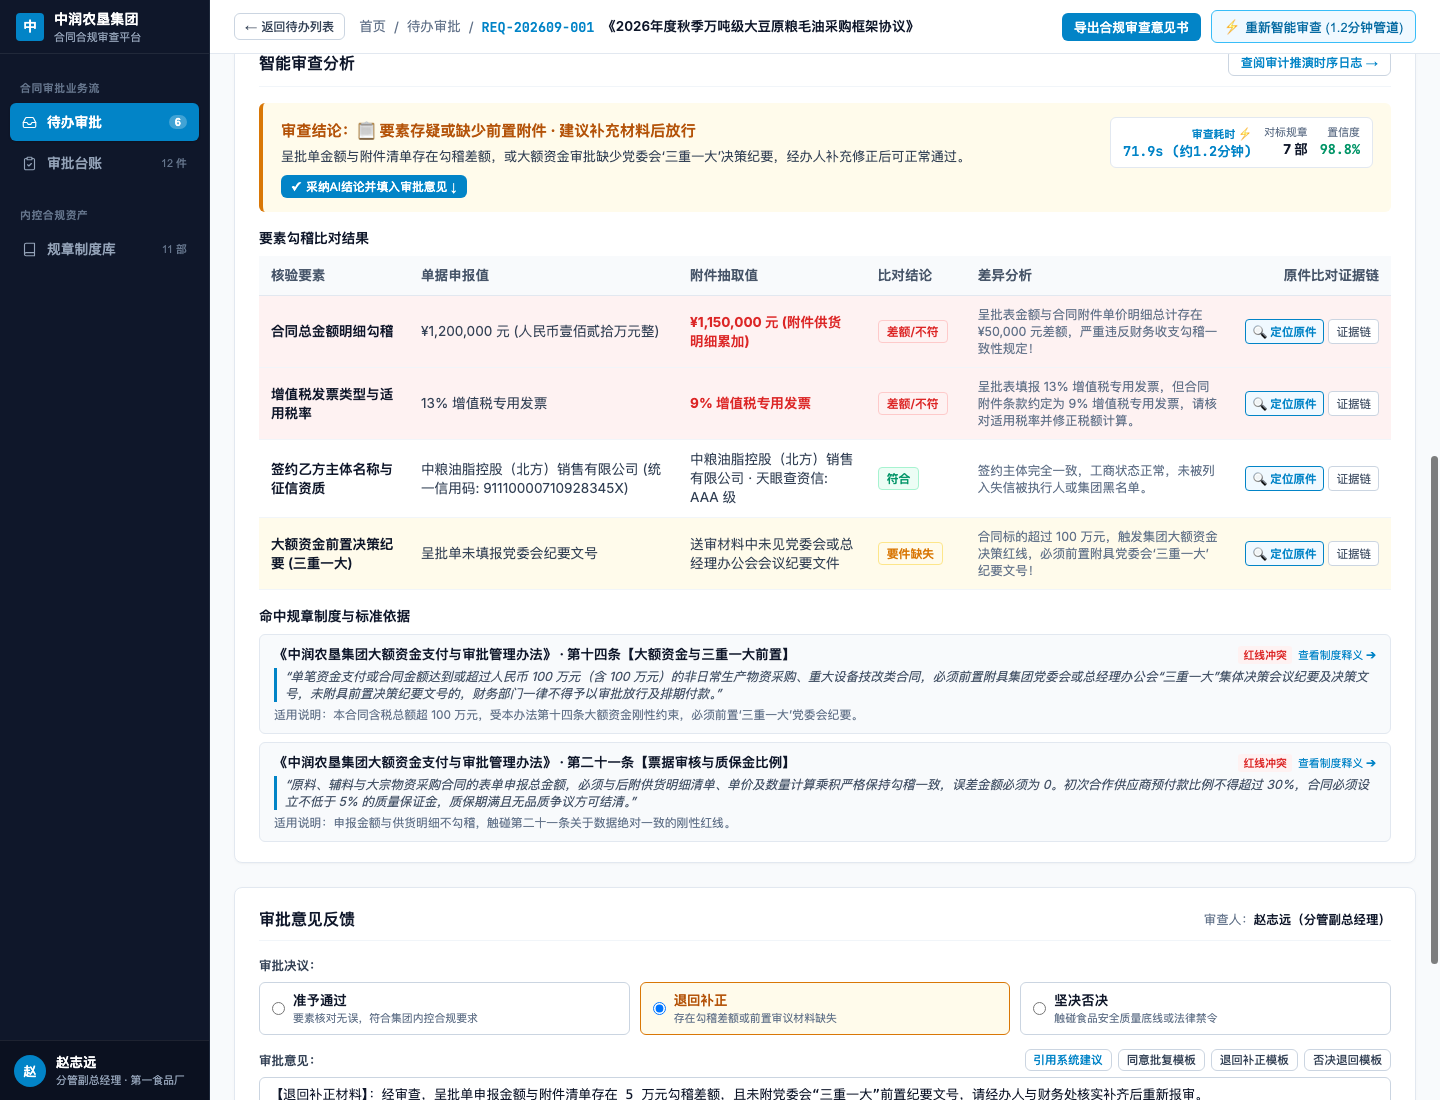Image resolution: width=1440 pixels, height=1100 pixels.
Task: Click the document icon beside 审查结论
Action: 366,131
